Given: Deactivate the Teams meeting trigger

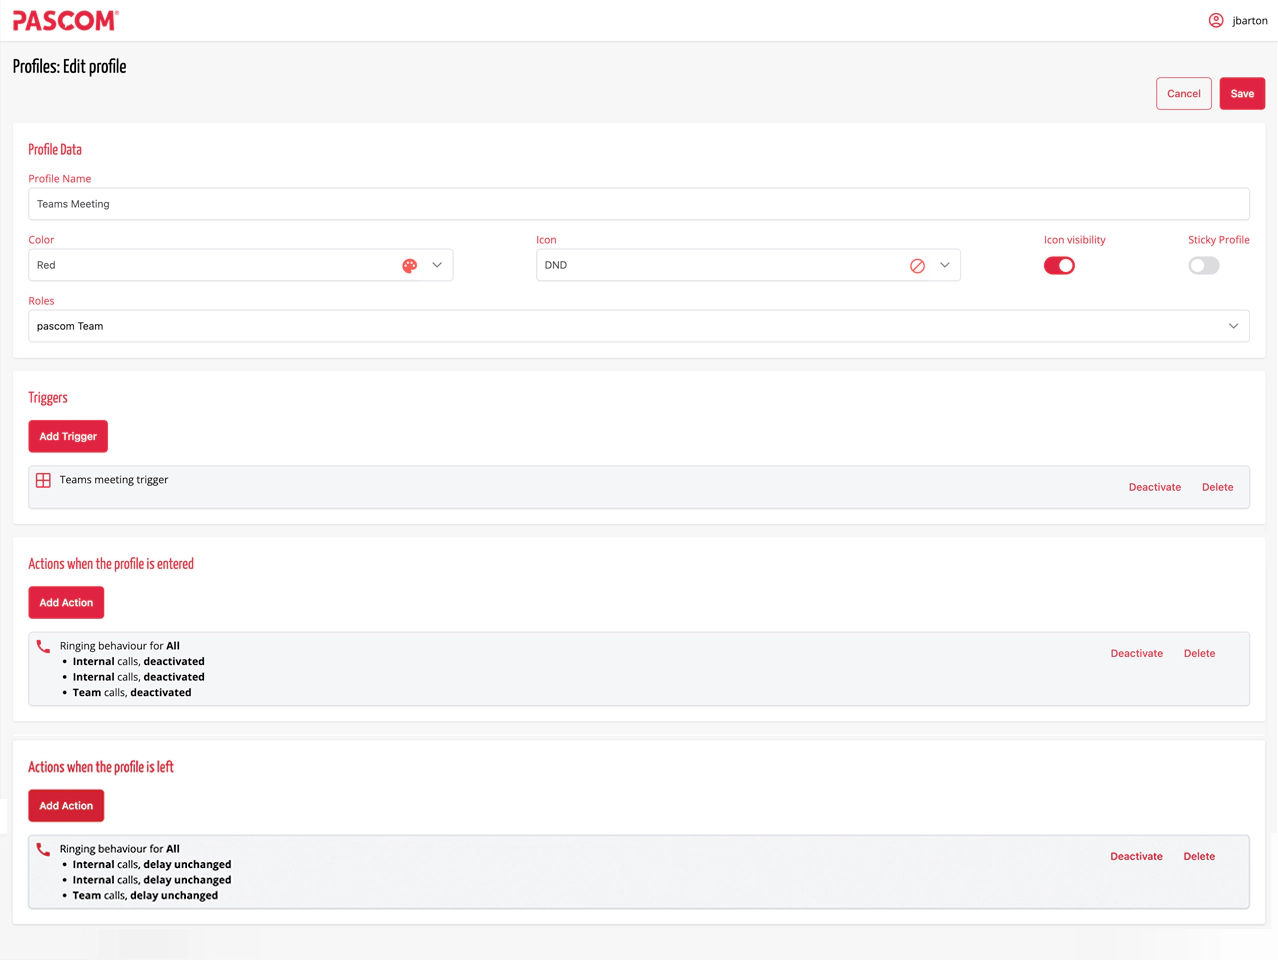Looking at the screenshot, I should tap(1155, 487).
